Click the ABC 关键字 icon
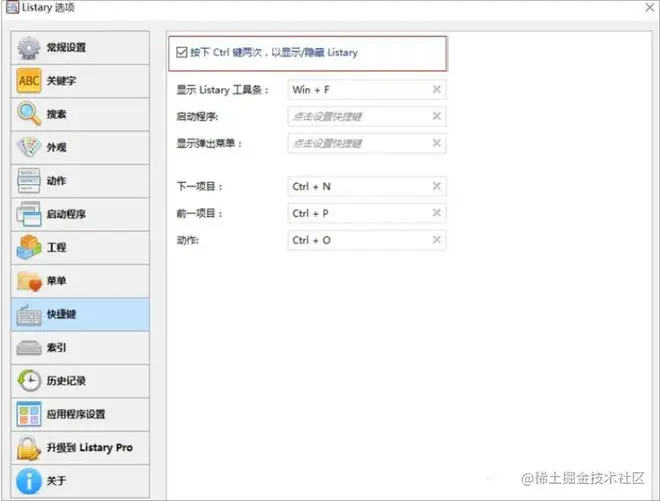660x501 pixels. (29, 80)
